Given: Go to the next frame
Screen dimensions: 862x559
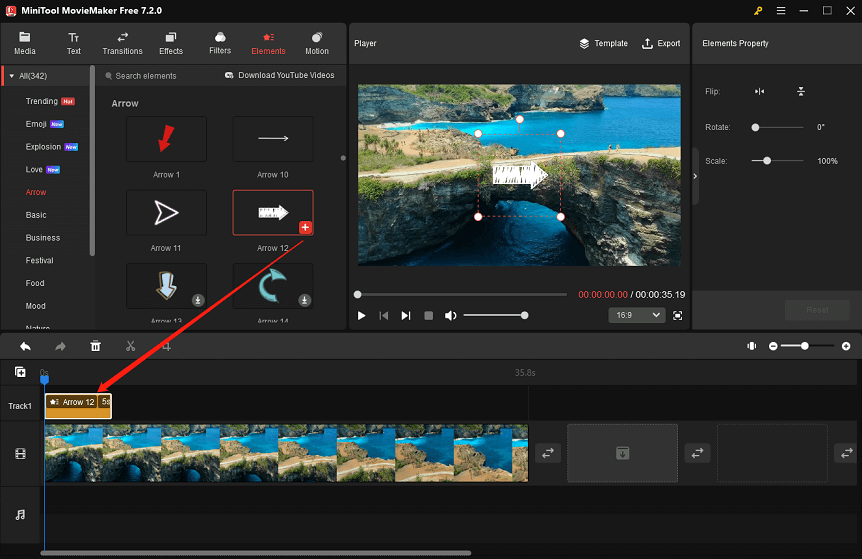Looking at the screenshot, I should point(406,316).
